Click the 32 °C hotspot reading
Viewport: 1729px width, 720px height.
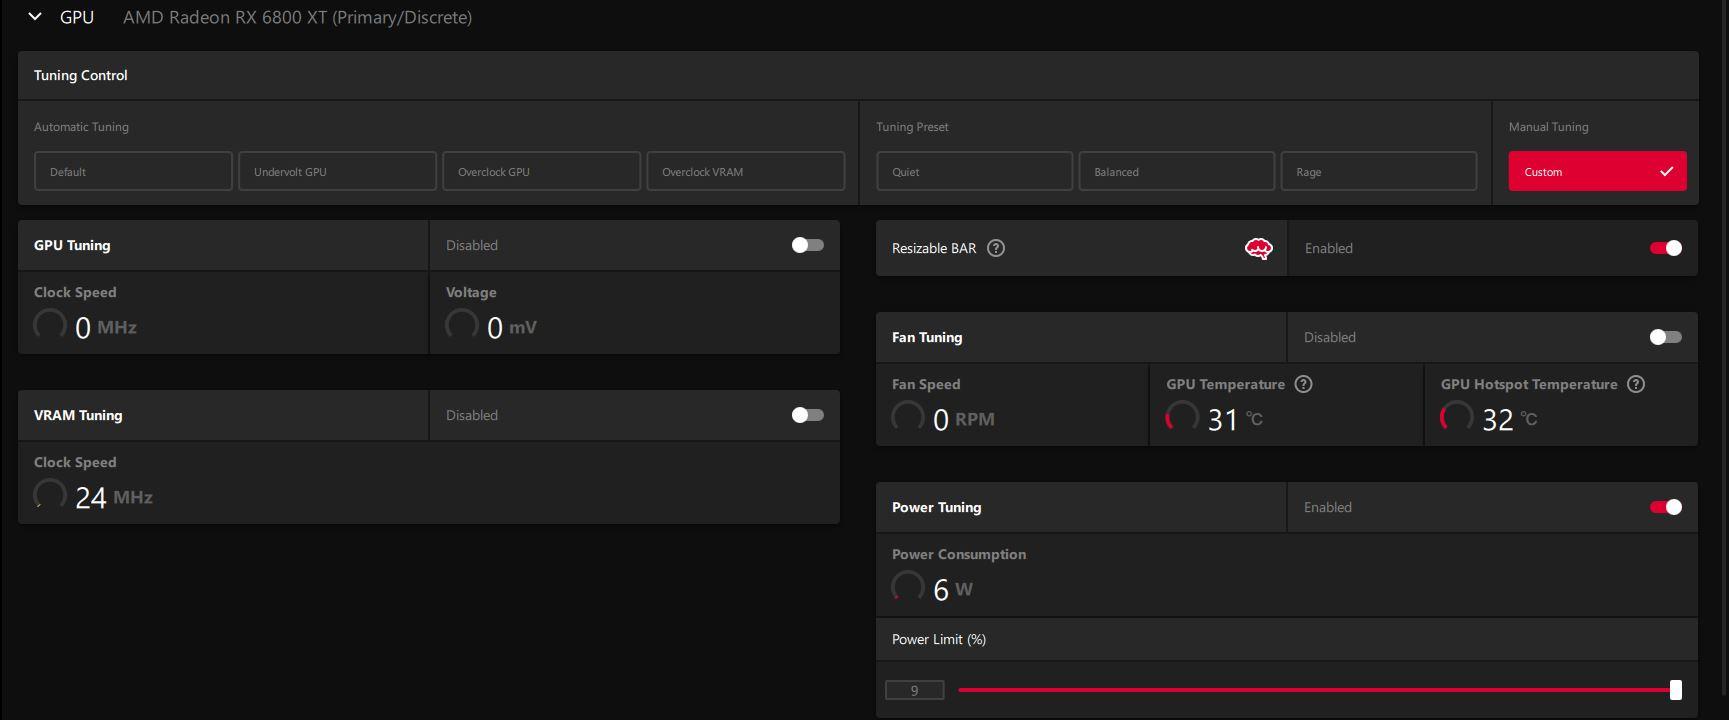click(1509, 419)
